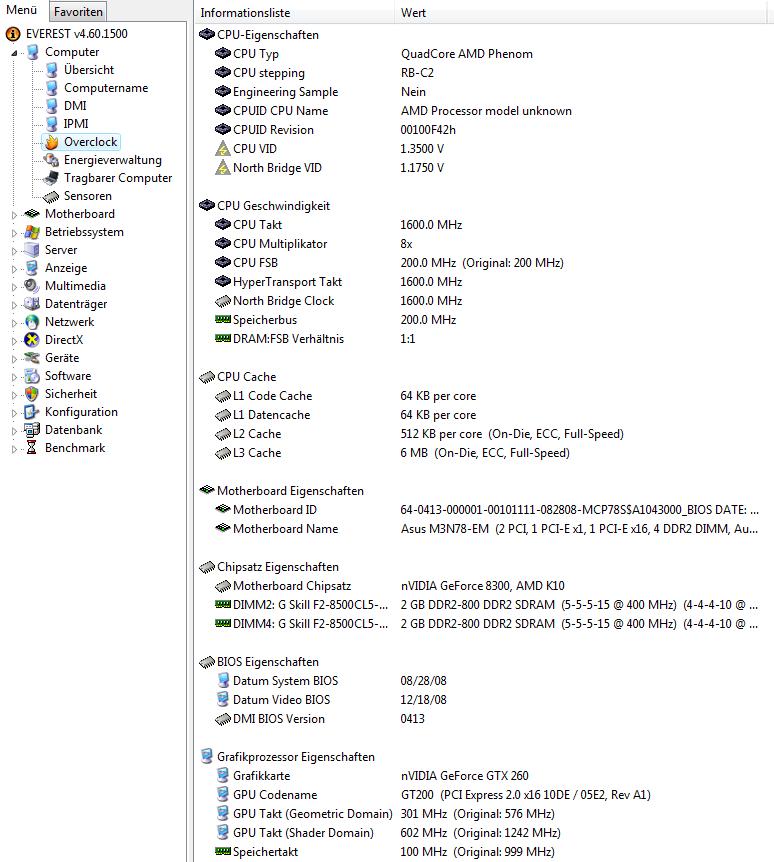Click the North Bridge VID voltage icon
Image resolution: width=774 pixels, height=862 pixels.
tap(223, 168)
